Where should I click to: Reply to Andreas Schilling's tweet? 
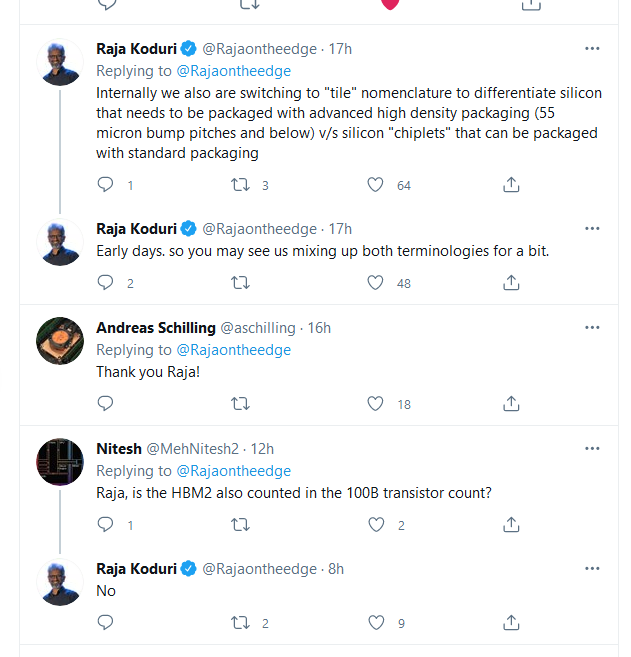click(x=106, y=404)
